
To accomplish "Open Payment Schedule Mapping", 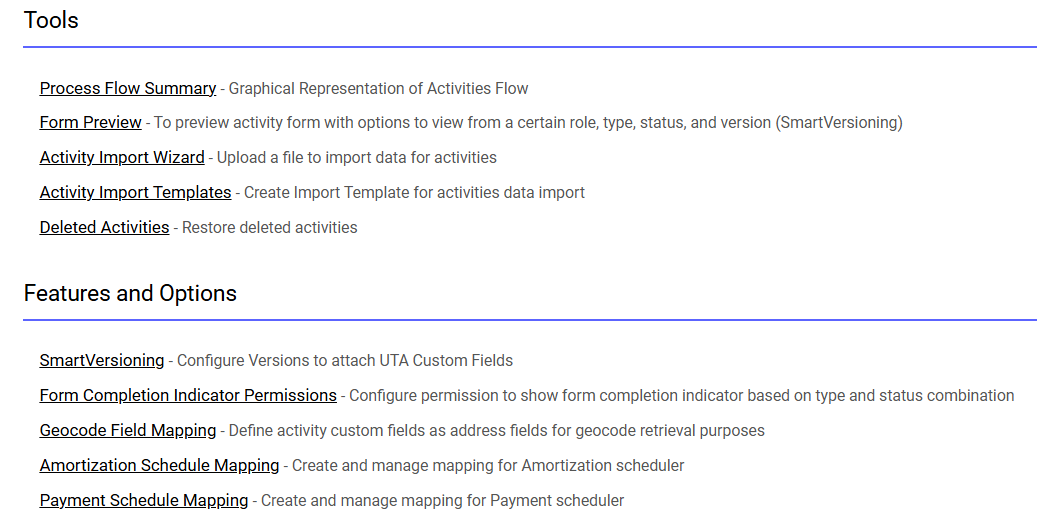I will pos(144,501).
